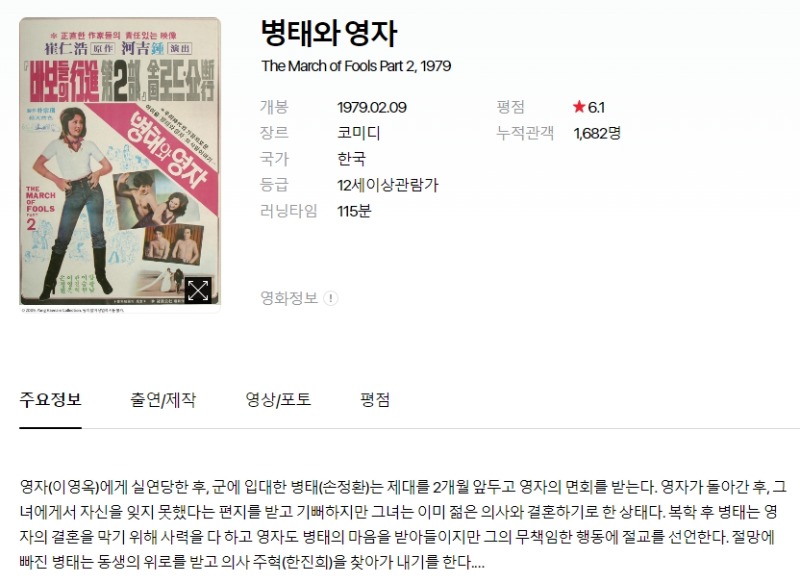
Task: Click the 12세이상관람가 rating text
Action: pyautogui.click(x=388, y=185)
